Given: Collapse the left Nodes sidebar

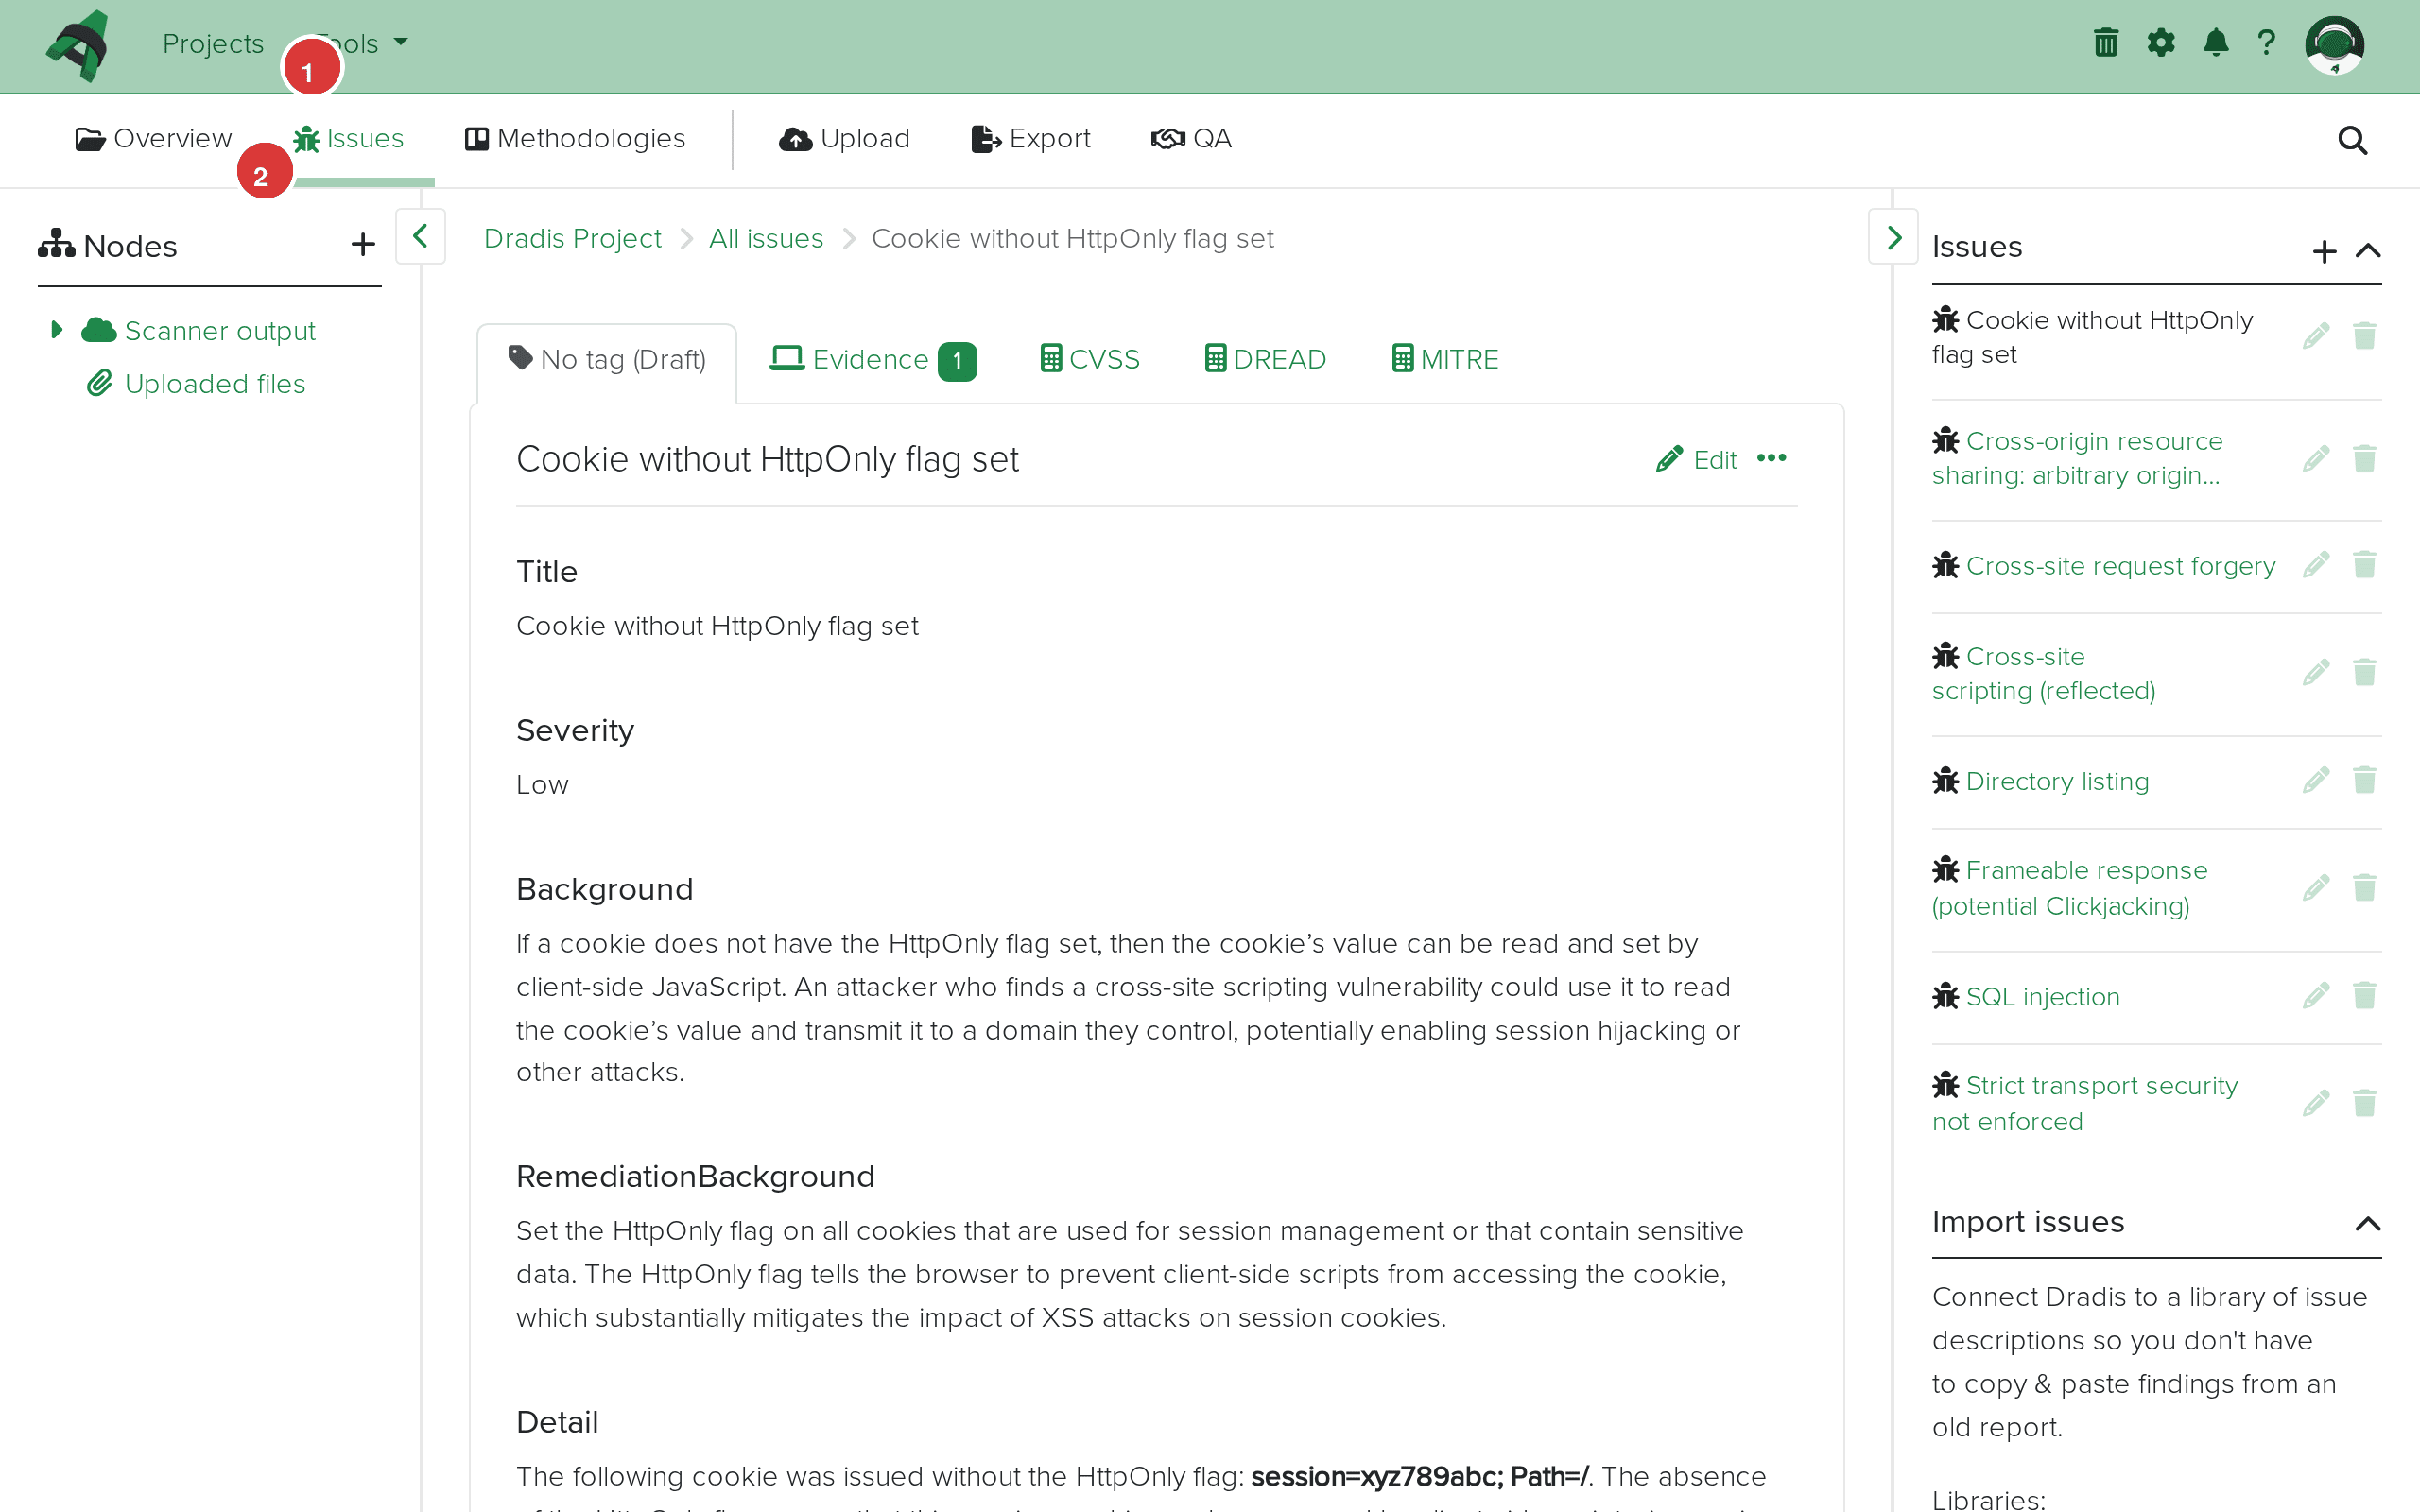Looking at the screenshot, I should click(x=420, y=237).
